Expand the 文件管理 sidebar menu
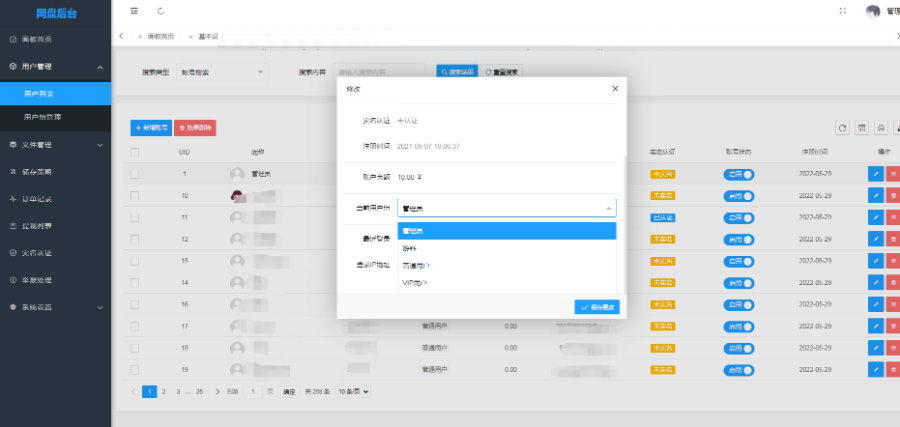Screen dimensions: 900x427 pos(56,145)
